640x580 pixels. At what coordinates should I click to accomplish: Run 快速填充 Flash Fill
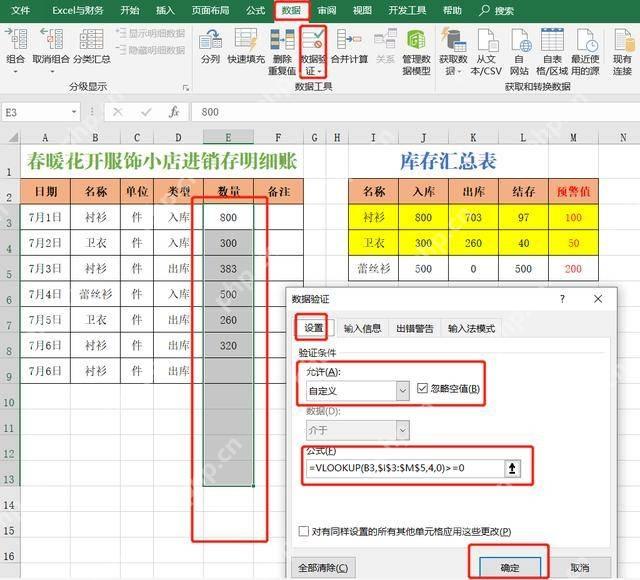246,46
